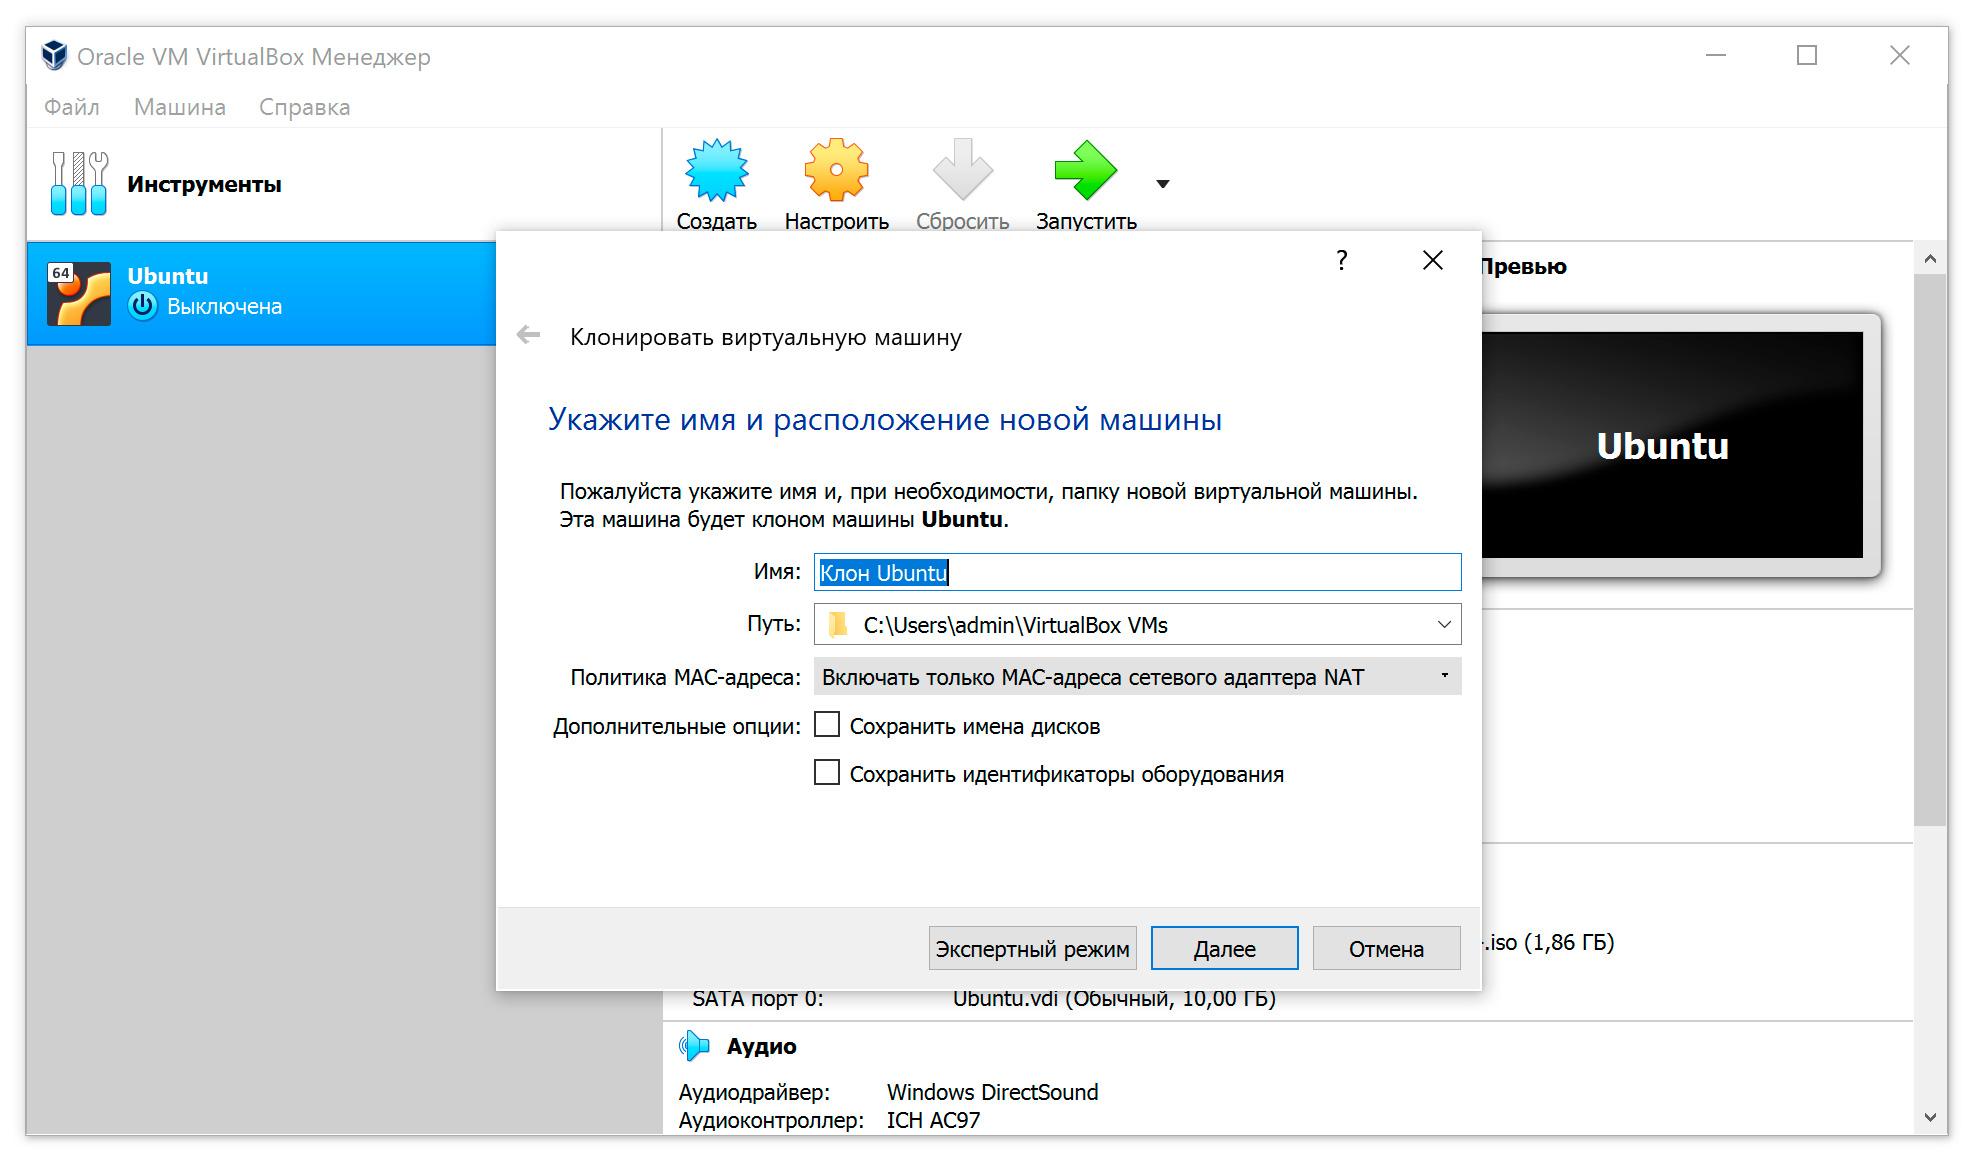Open the Справка menu
Screen dimensions: 1977x1158
(305, 107)
